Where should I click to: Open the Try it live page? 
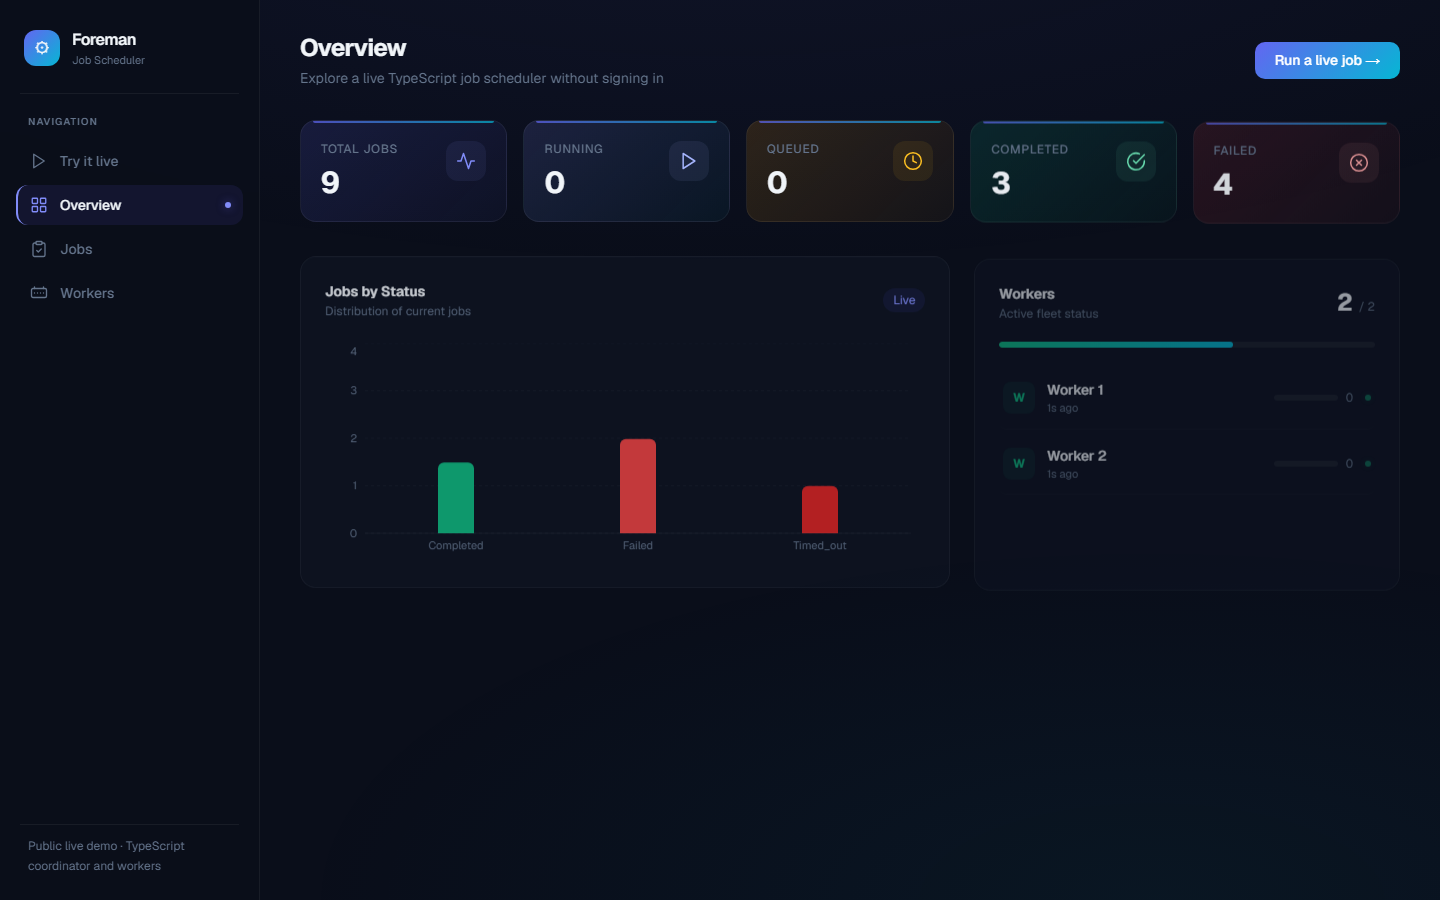[130, 161]
